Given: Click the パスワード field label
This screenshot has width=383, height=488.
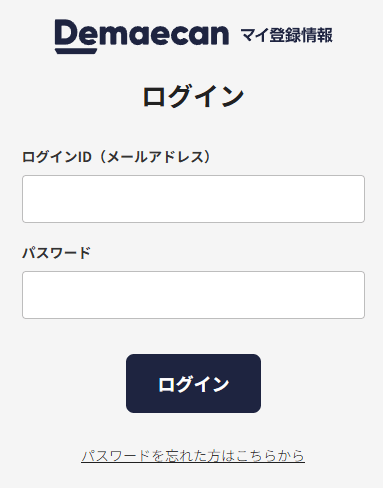Looking at the screenshot, I should (56, 253).
